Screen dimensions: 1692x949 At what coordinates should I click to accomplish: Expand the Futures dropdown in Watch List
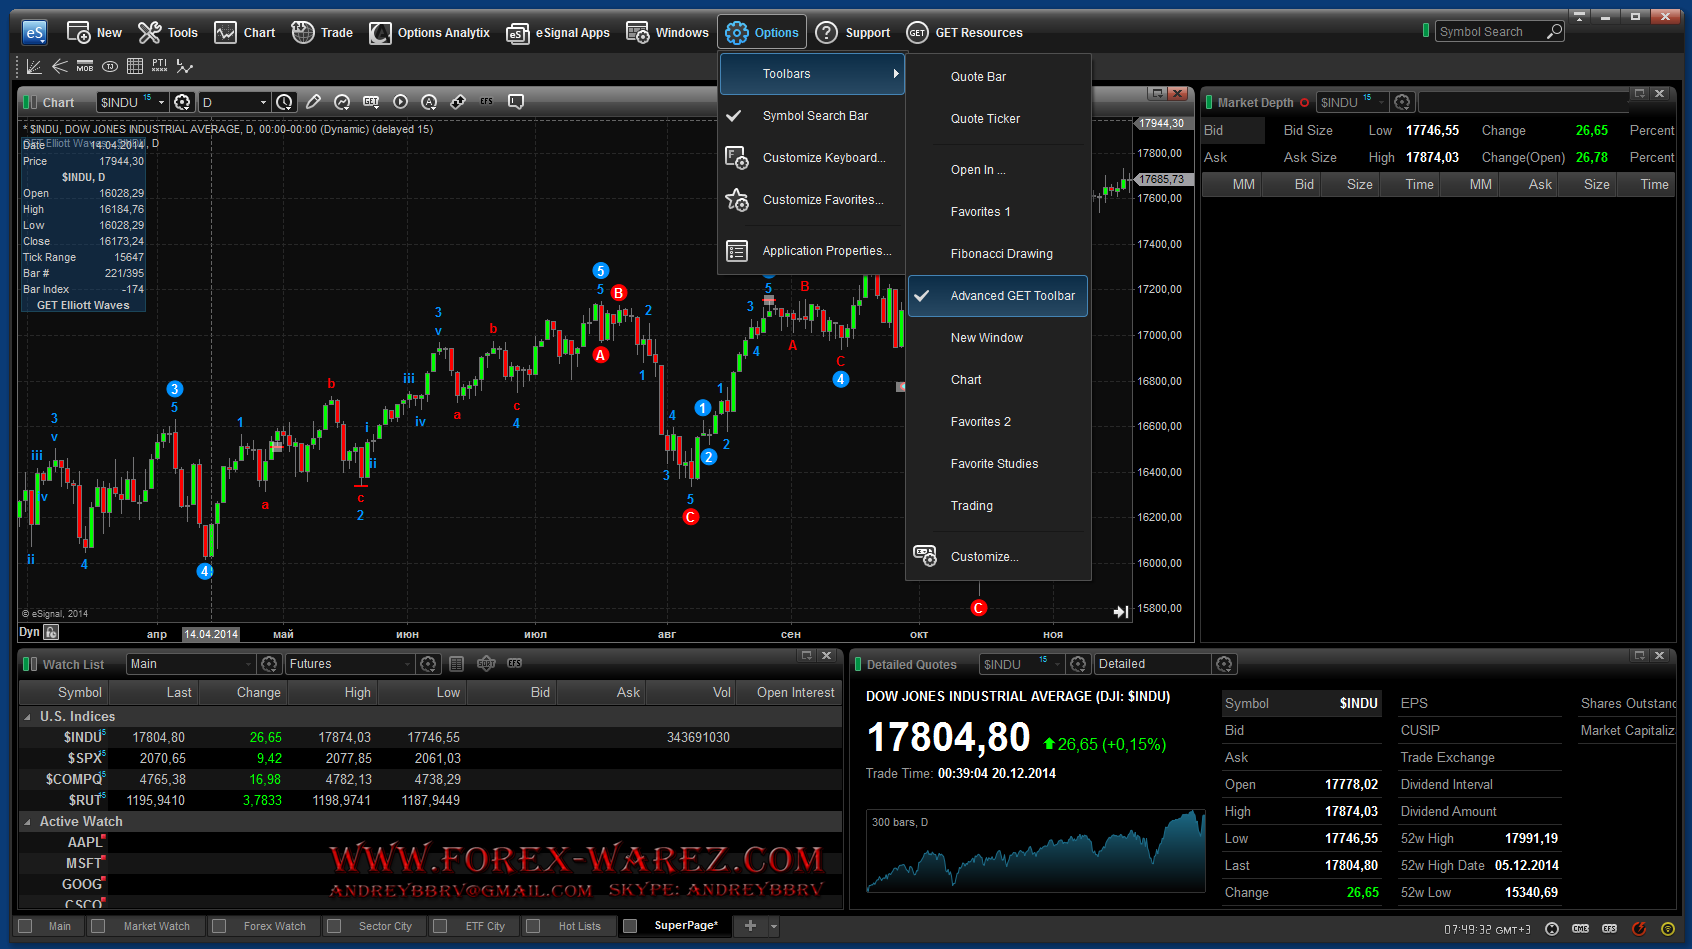point(407,664)
